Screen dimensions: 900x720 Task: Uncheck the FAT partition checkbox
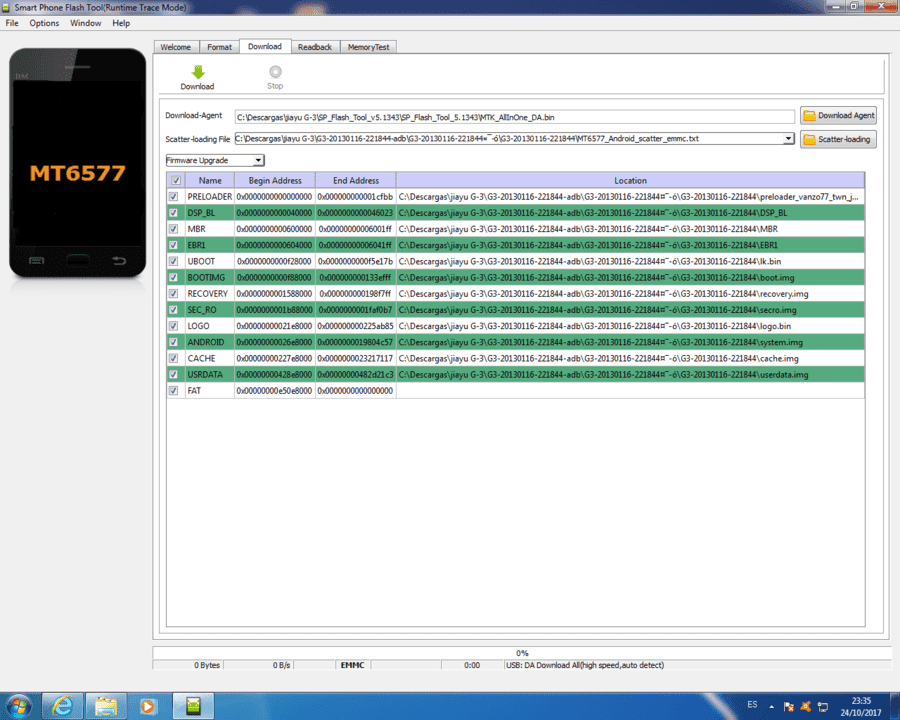coord(173,390)
